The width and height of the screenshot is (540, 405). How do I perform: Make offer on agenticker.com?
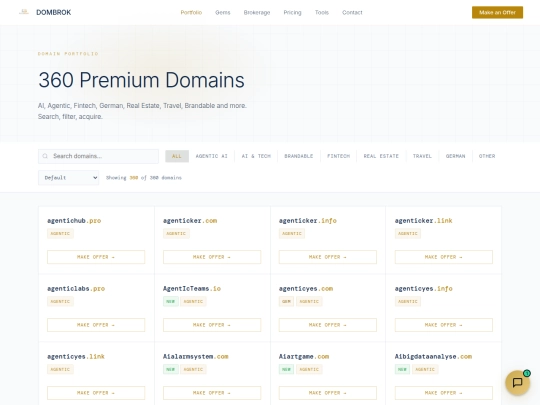pyautogui.click(x=212, y=257)
